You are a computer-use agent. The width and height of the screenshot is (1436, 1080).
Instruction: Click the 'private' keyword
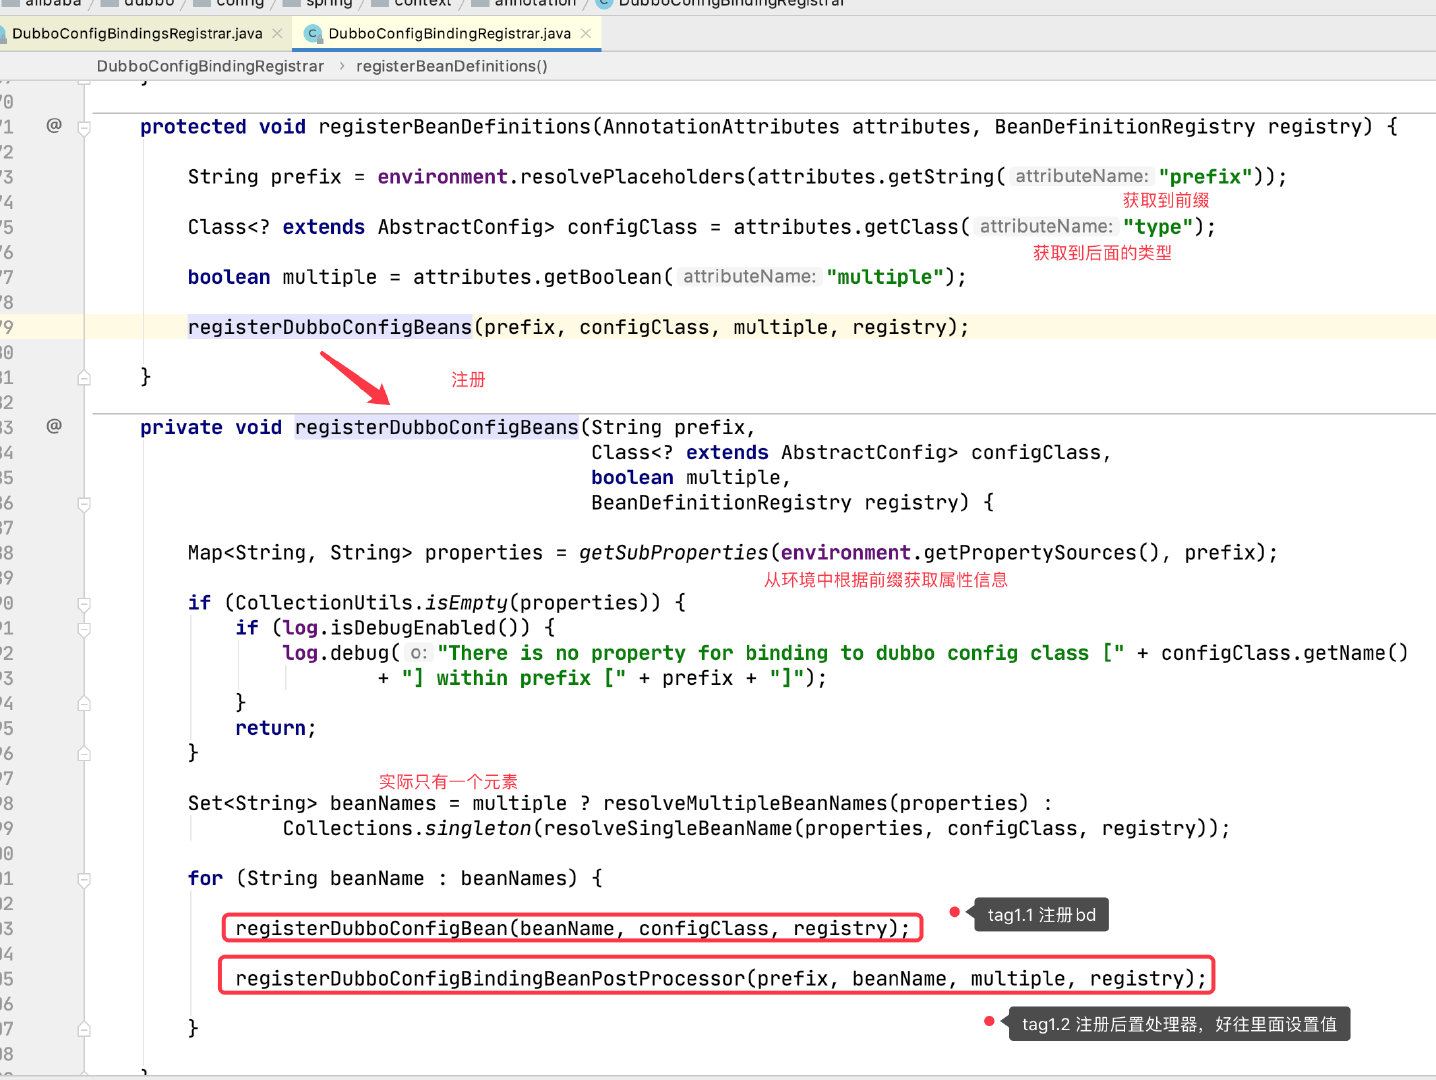[x=181, y=427]
